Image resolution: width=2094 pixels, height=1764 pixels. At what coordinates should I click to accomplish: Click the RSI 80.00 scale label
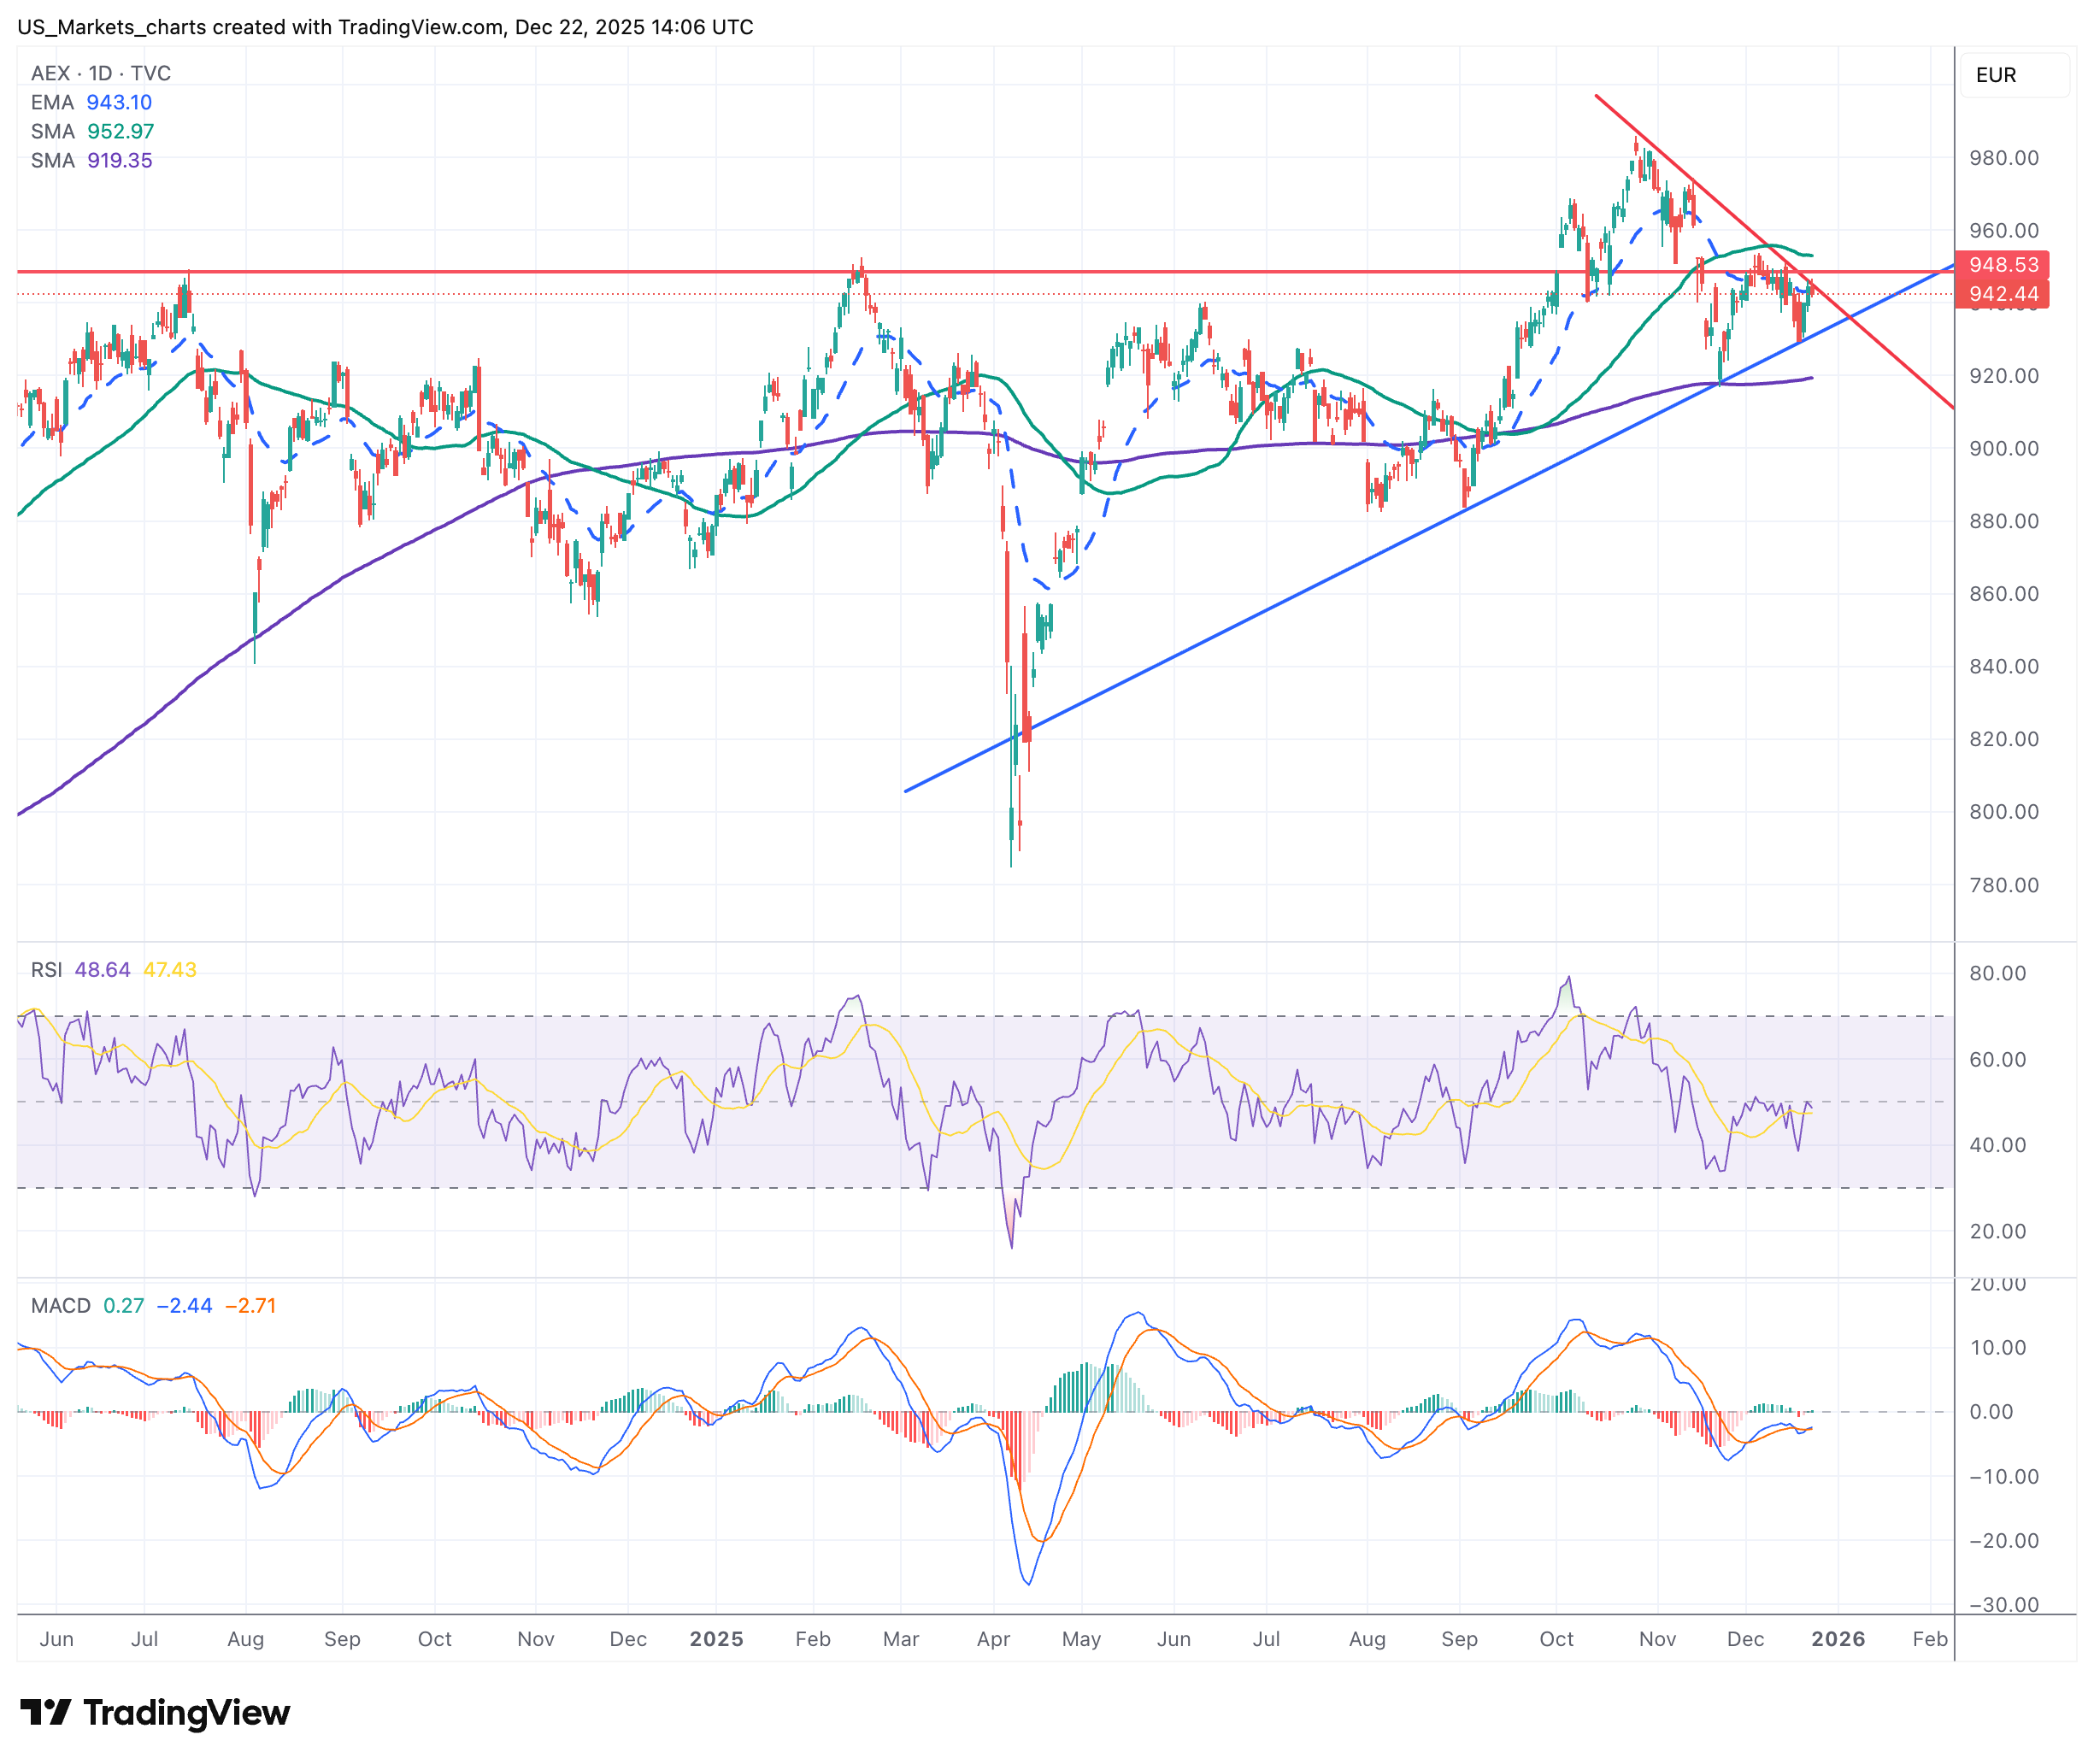(1997, 974)
